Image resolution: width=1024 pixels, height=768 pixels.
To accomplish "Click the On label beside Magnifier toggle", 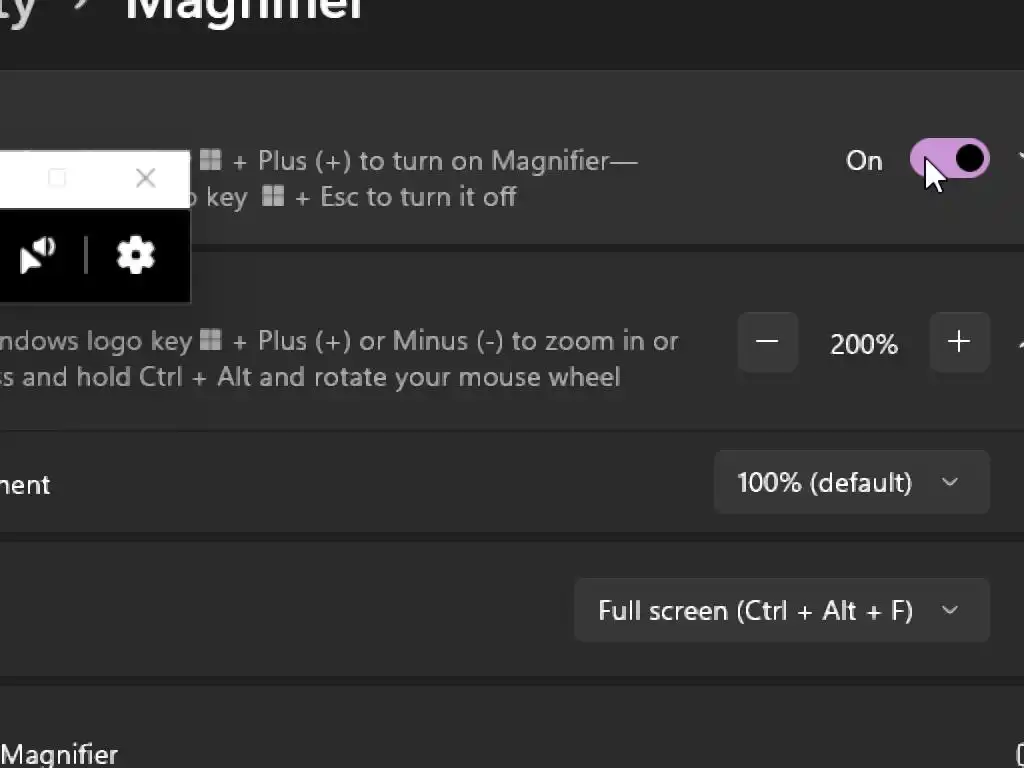I will (x=864, y=161).
